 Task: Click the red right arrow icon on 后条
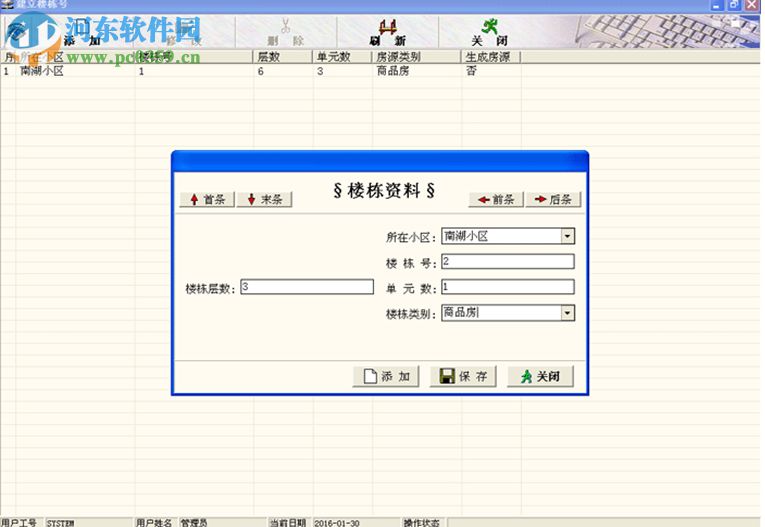point(540,199)
